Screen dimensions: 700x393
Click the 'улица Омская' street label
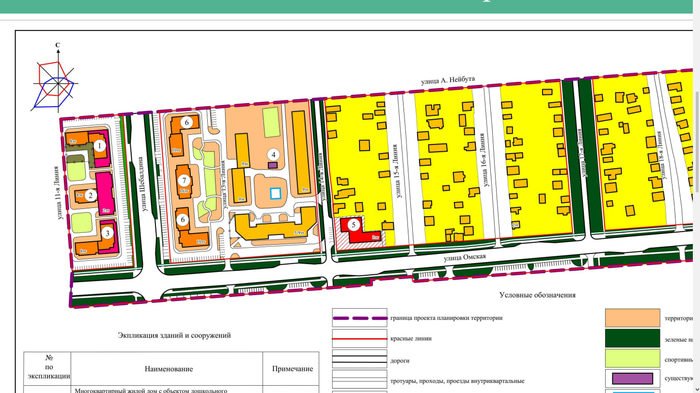point(465,257)
